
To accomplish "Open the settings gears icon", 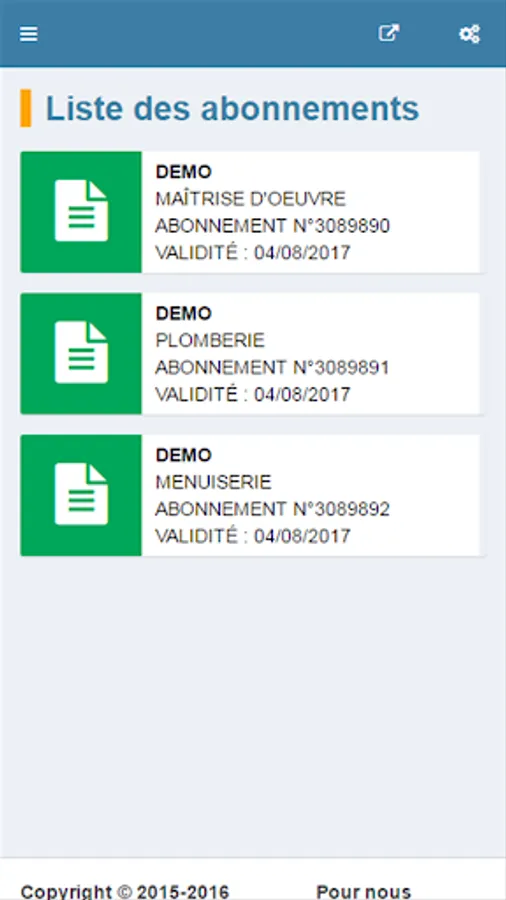I will click(x=469, y=34).
